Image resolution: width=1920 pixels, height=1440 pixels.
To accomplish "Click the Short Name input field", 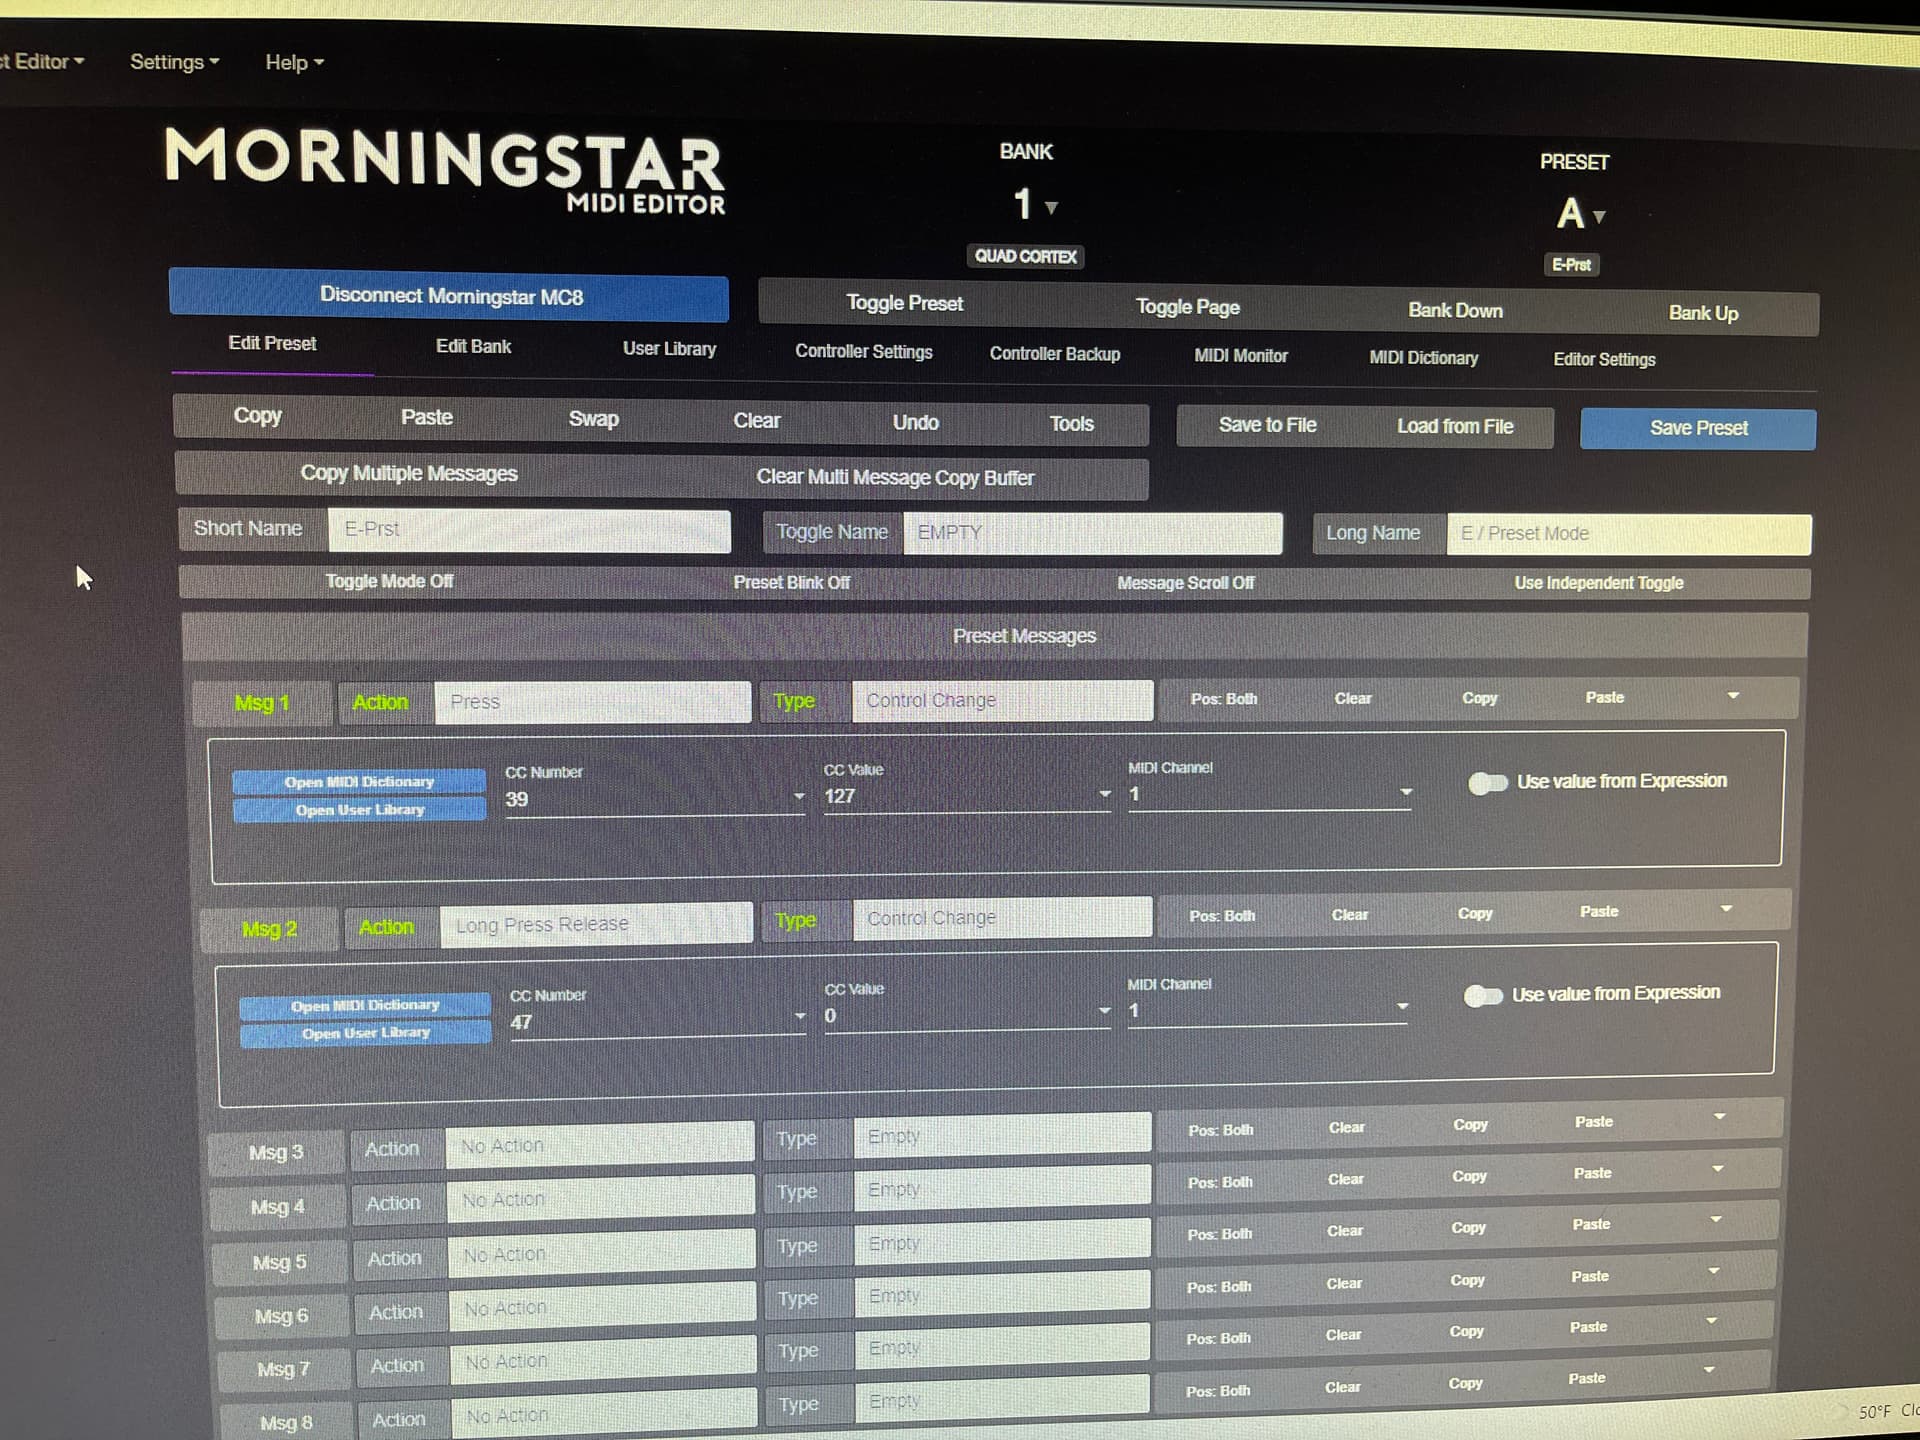I will coord(529,530).
